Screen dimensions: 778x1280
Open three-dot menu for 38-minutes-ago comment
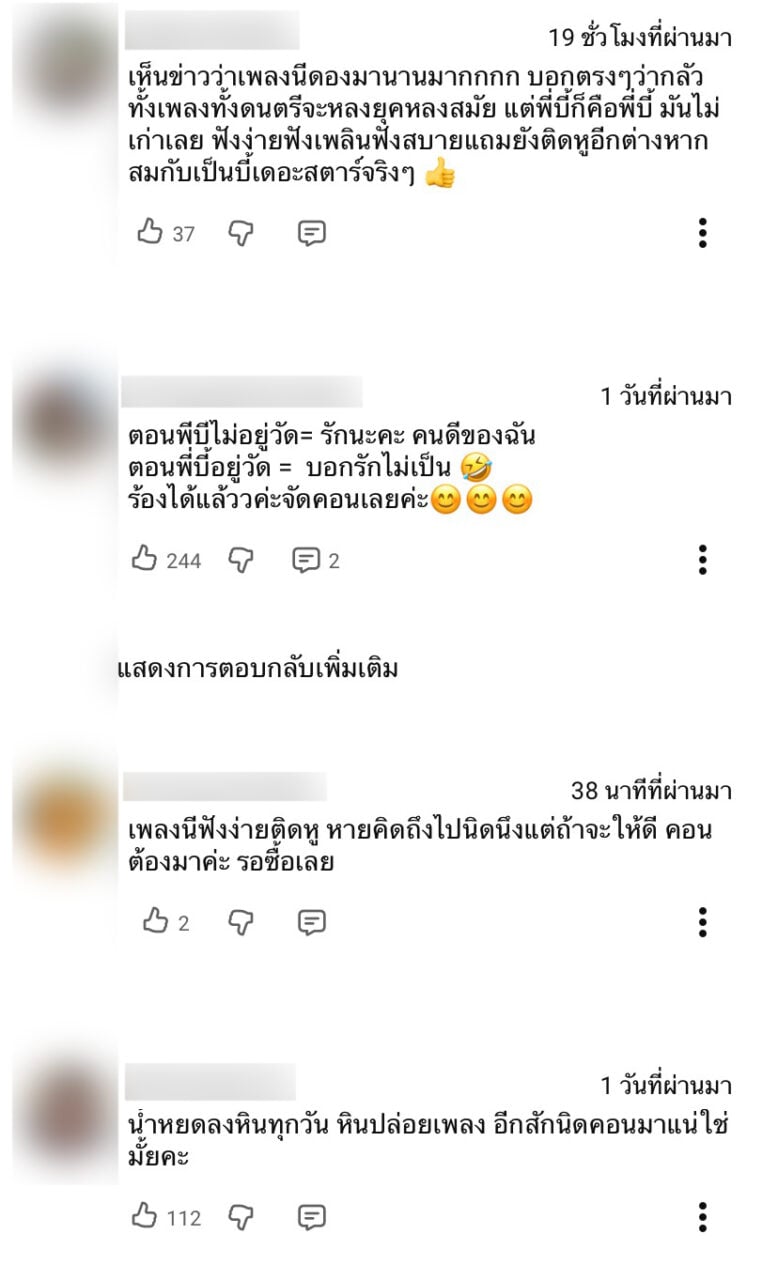click(703, 922)
